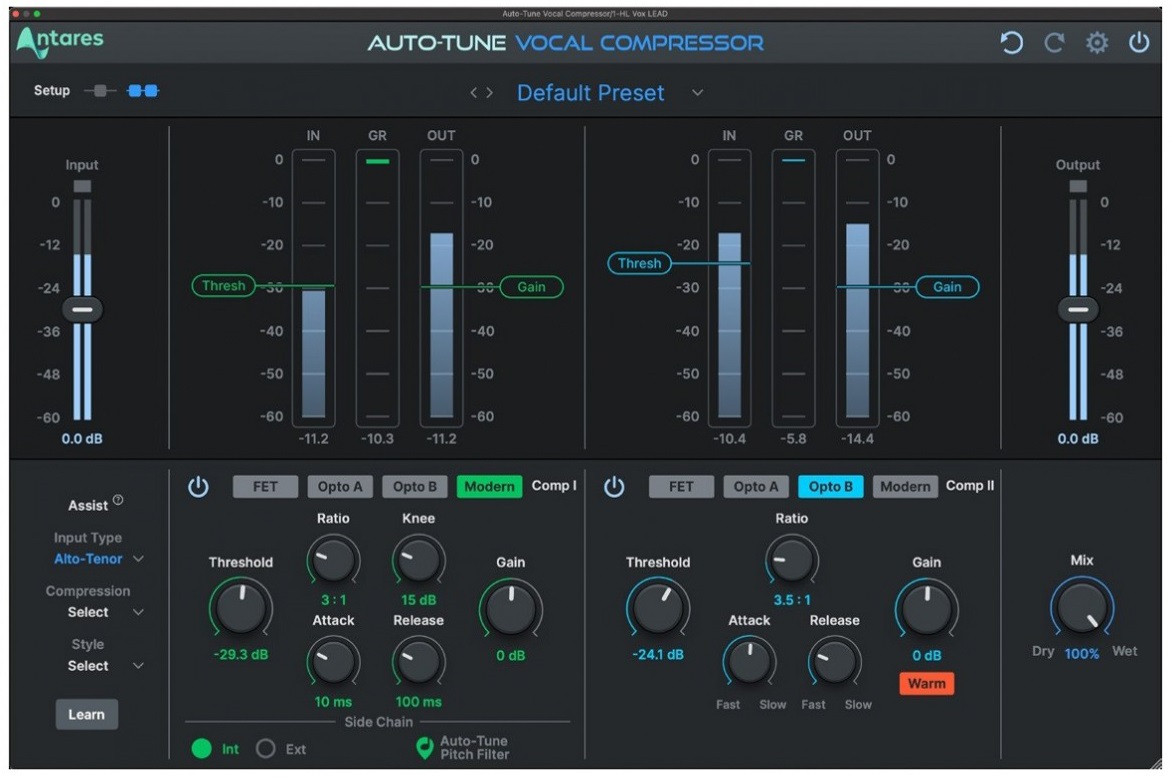Click Comp I Knee knob
Screen dimensions: 1172x777
[419, 560]
